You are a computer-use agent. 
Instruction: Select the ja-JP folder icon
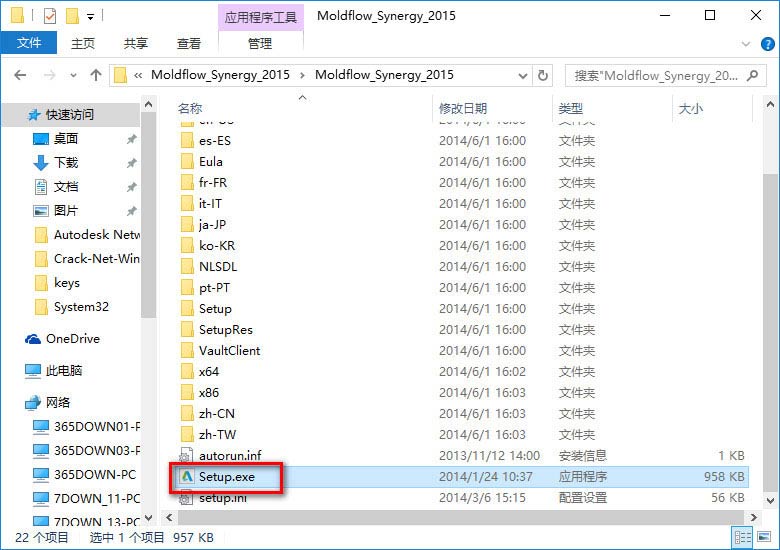point(187,225)
